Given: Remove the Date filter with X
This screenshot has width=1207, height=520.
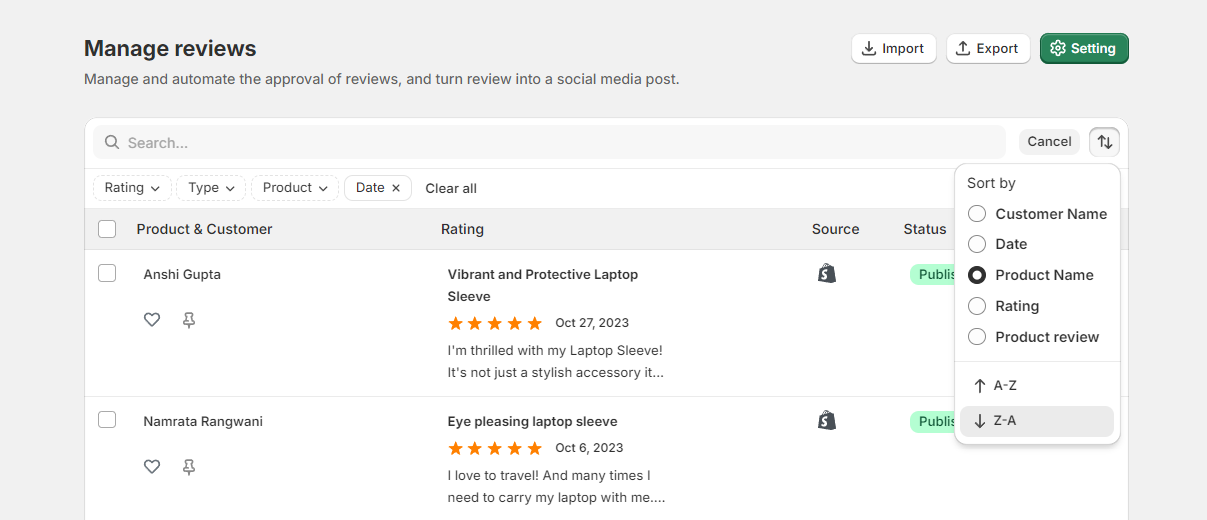Looking at the screenshot, I should (396, 188).
